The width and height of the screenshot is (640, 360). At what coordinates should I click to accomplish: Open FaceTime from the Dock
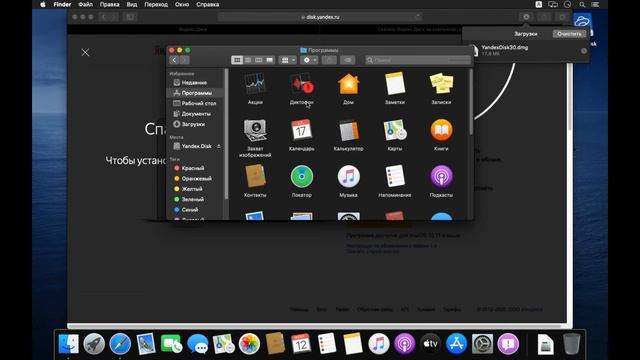[x=171, y=344]
